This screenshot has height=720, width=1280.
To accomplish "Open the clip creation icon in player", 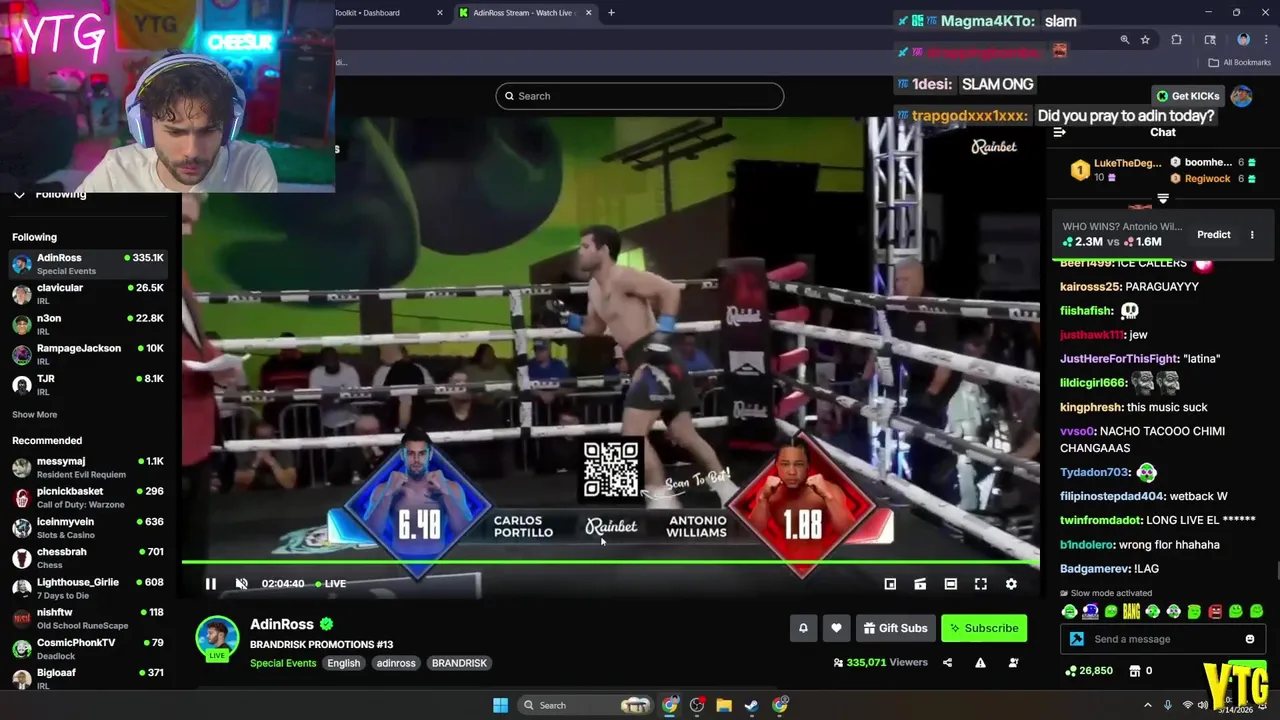I will (x=920, y=584).
